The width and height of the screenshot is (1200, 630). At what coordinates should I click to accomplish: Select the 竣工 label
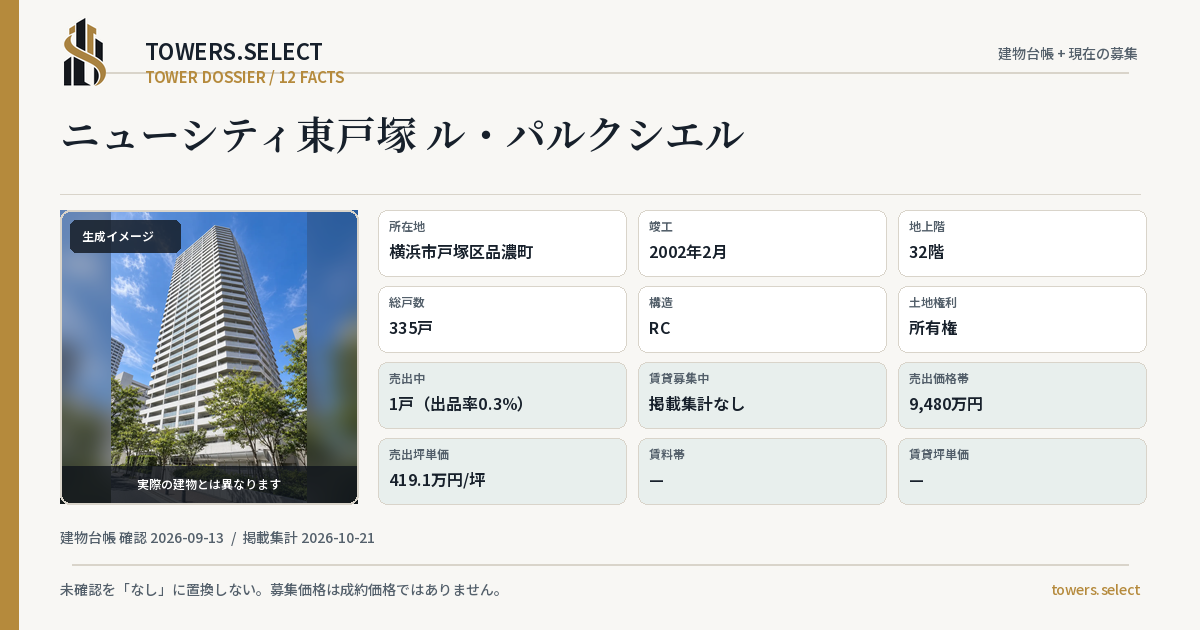(x=660, y=227)
